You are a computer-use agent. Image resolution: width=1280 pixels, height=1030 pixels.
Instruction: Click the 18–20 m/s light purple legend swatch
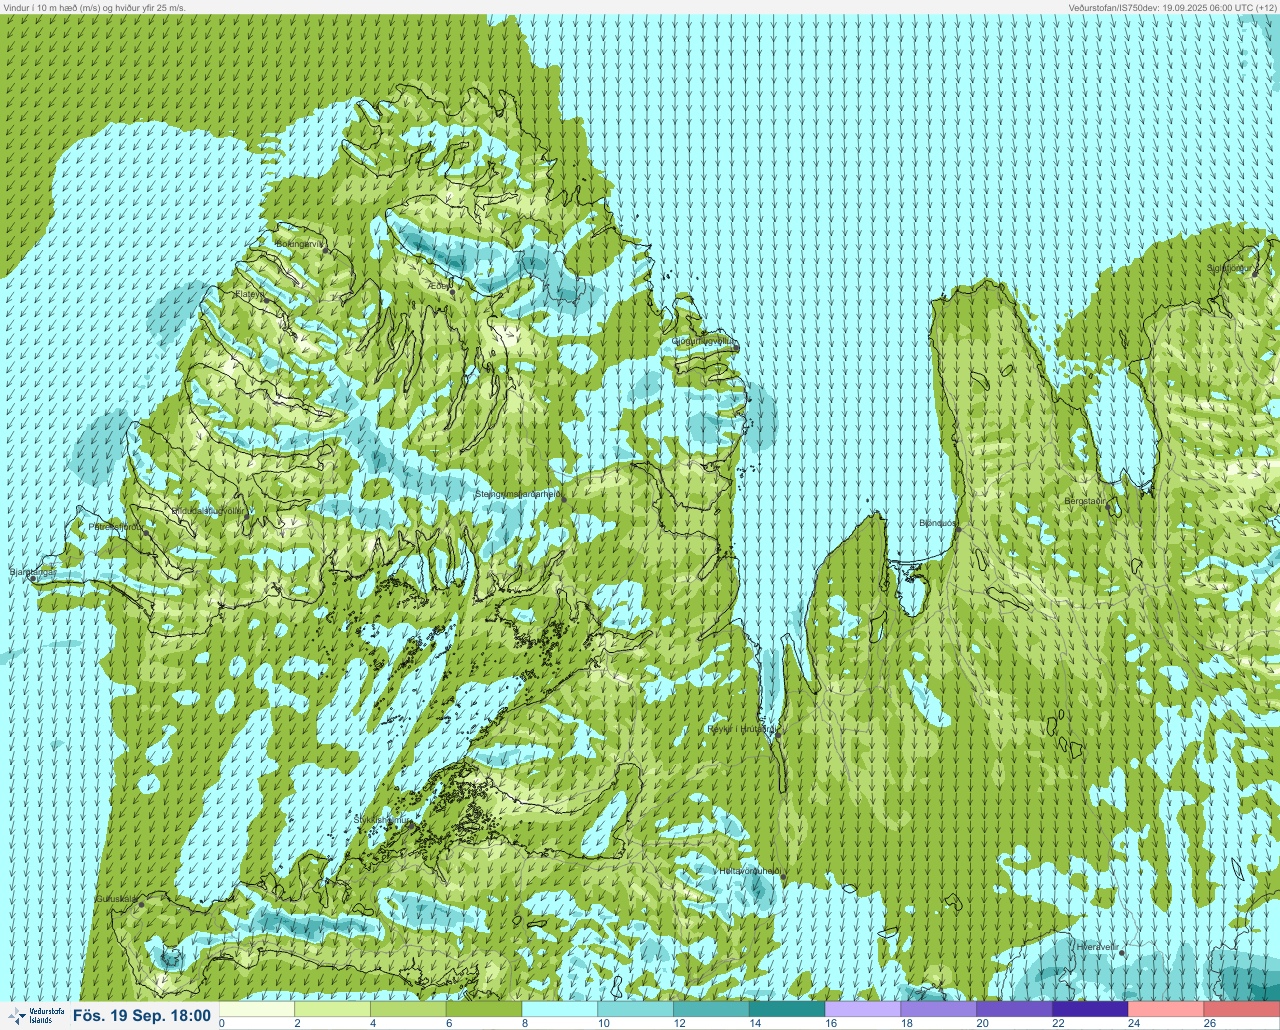tap(939, 1009)
